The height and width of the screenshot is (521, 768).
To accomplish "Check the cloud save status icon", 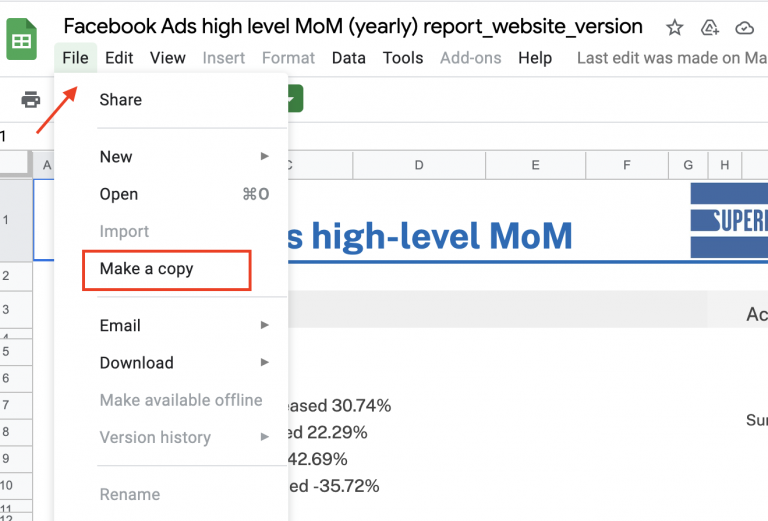I will [745, 28].
